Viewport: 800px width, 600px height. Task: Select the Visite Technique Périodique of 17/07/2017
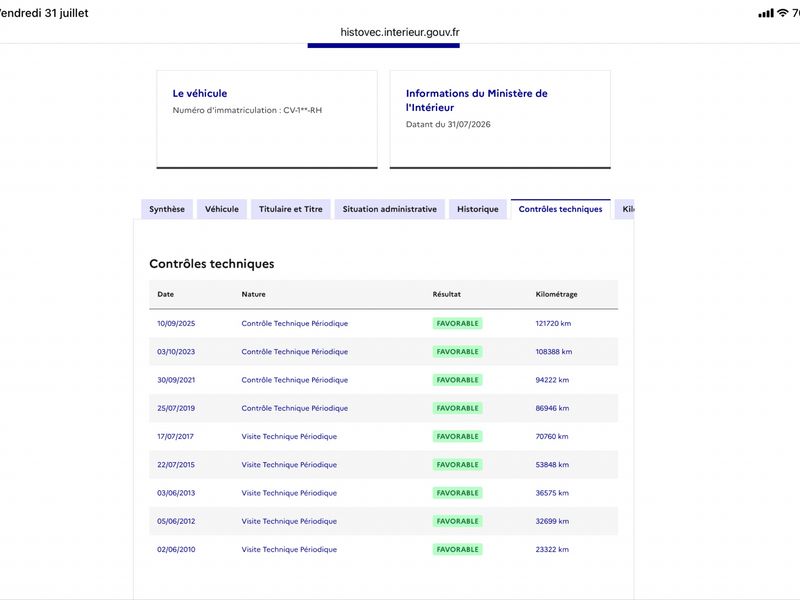pos(289,437)
